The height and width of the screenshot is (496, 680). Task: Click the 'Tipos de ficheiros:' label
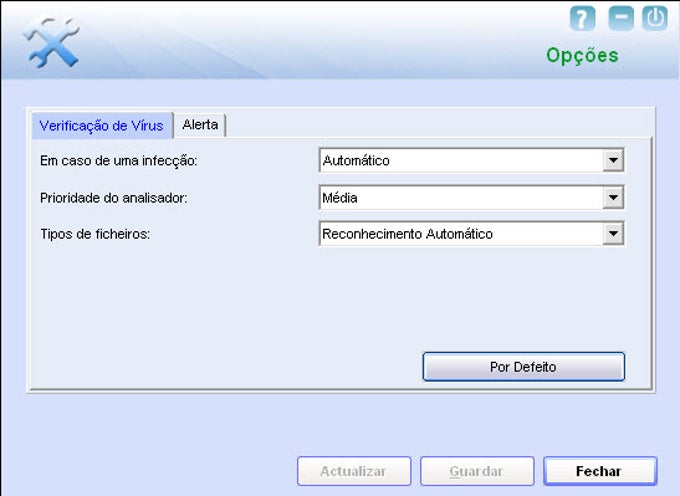[95, 235]
